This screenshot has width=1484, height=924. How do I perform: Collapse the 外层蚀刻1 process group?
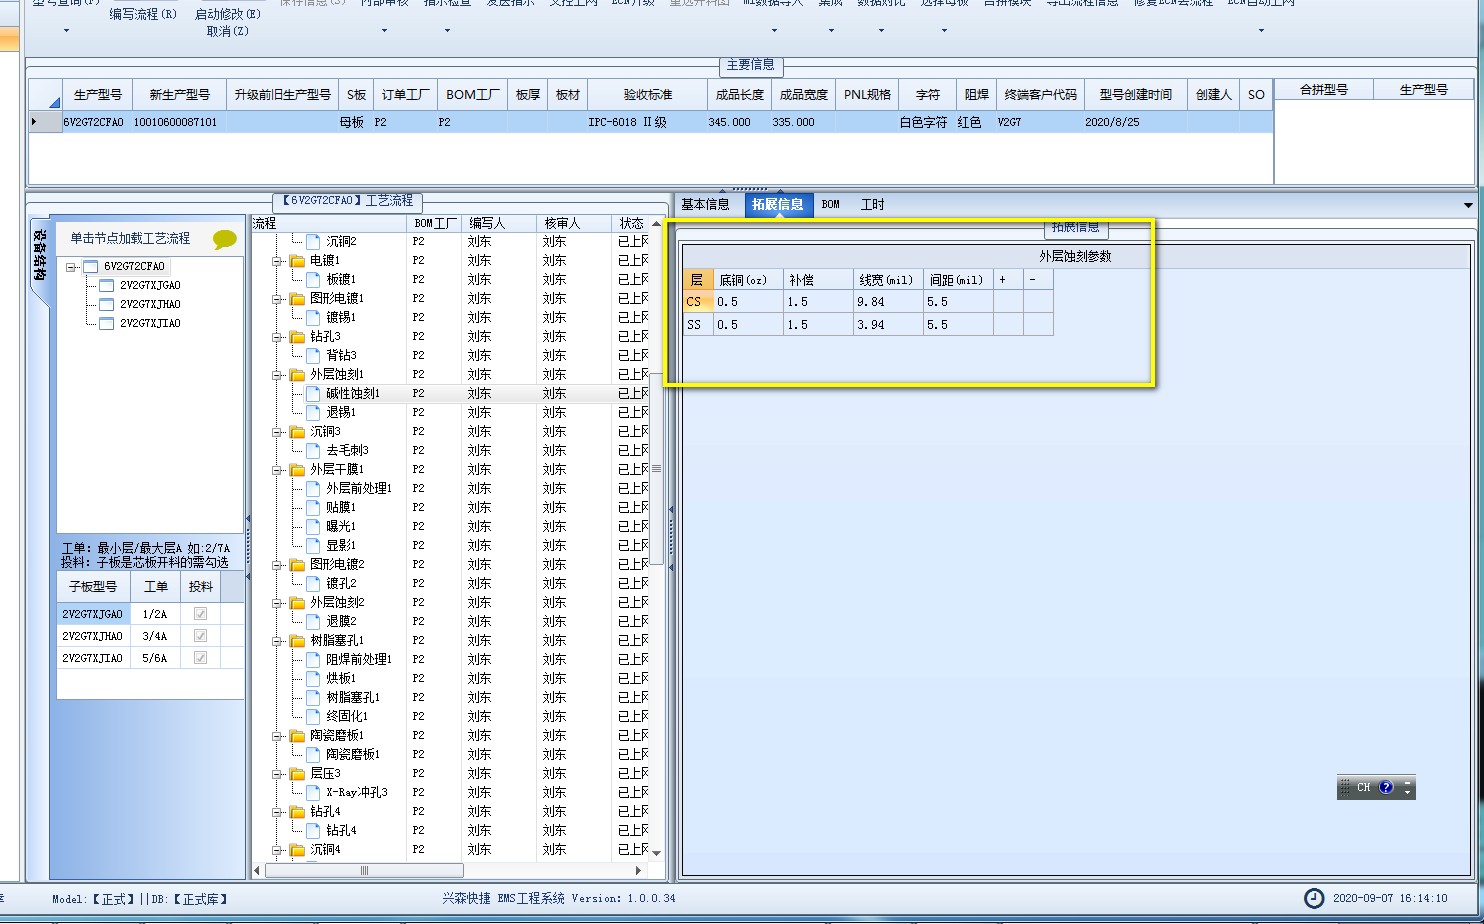(x=278, y=375)
